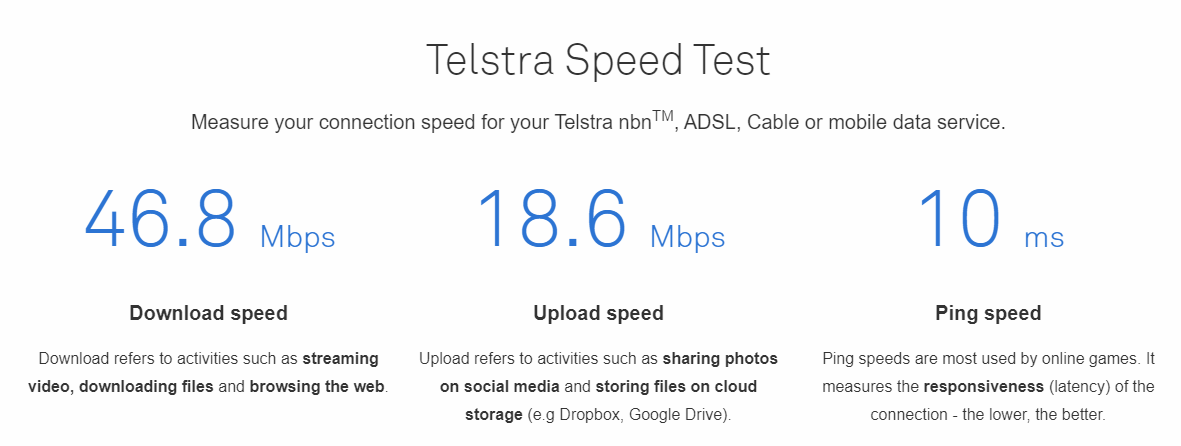Viewport: 1181px width, 446px height.
Task: Click the Mbps unit beside 46.8
Action: (x=297, y=238)
